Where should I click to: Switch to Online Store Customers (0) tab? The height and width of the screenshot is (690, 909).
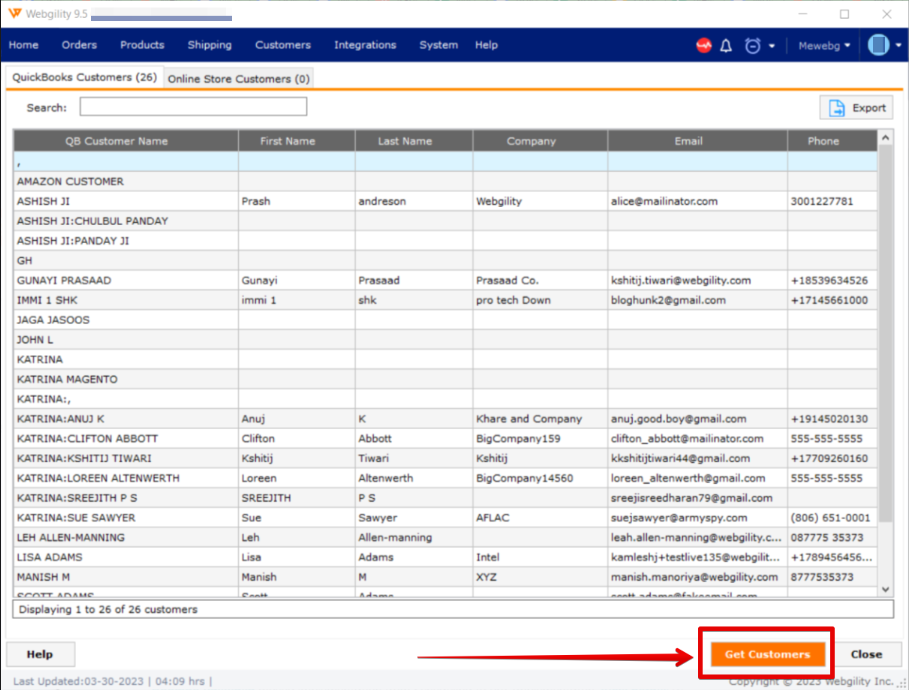[239, 79]
